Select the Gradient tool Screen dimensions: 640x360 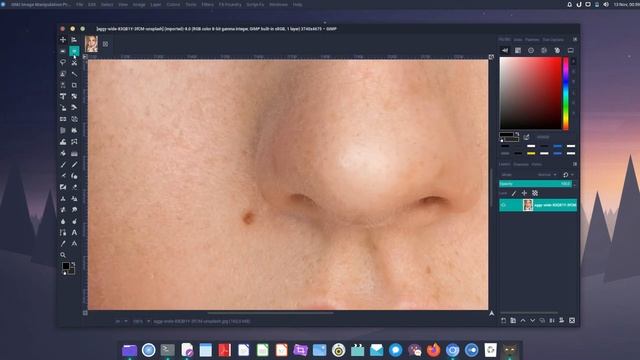pos(74,153)
